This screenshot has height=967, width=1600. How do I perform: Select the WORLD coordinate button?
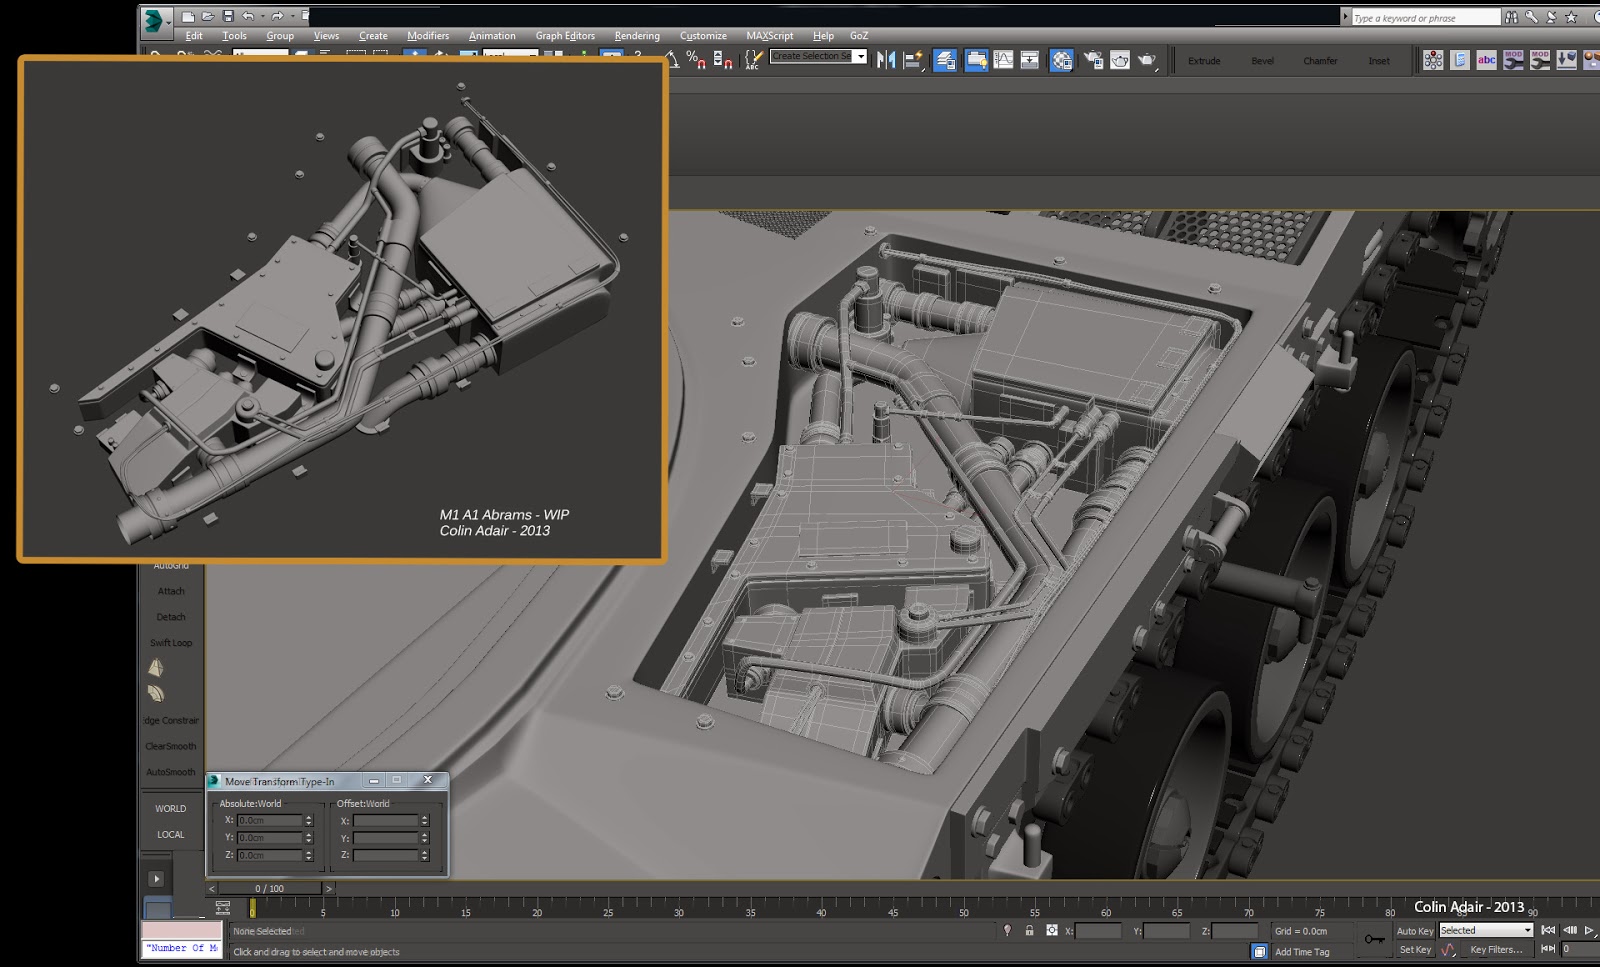pyautogui.click(x=171, y=809)
